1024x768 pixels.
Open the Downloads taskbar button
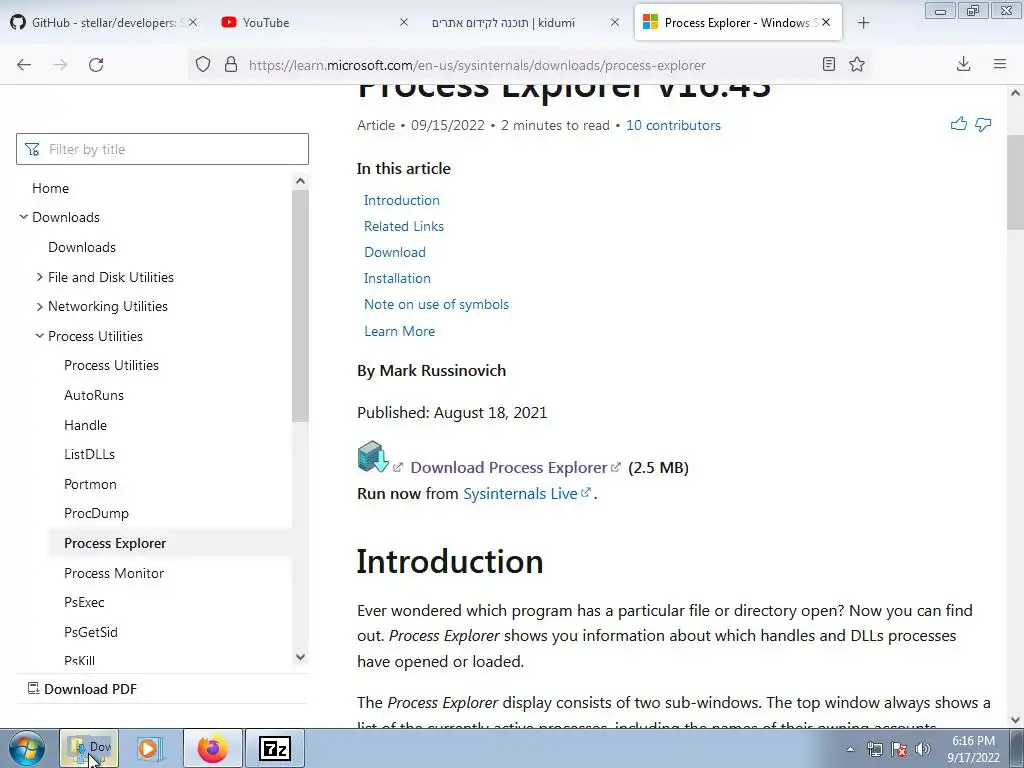tap(89, 748)
